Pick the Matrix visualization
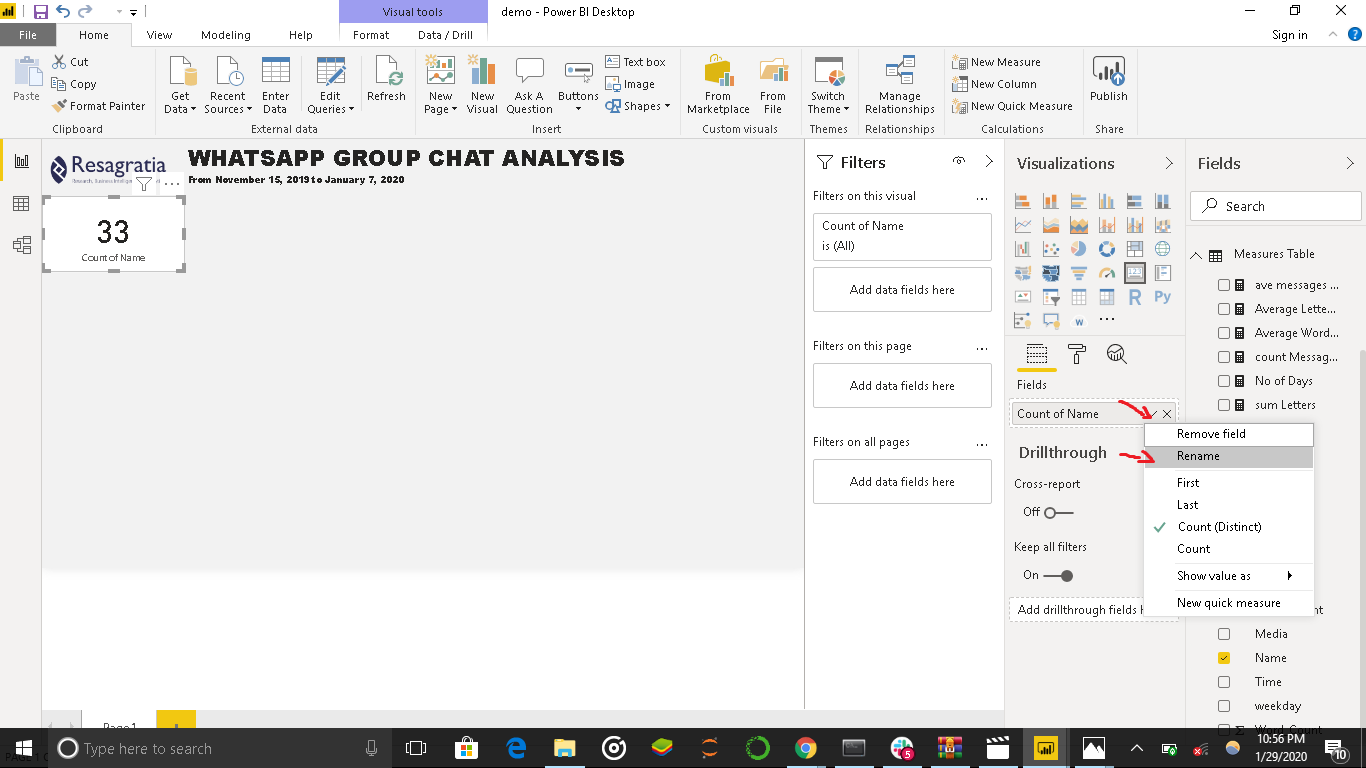This screenshot has height=768, width=1366. click(x=1107, y=297)
